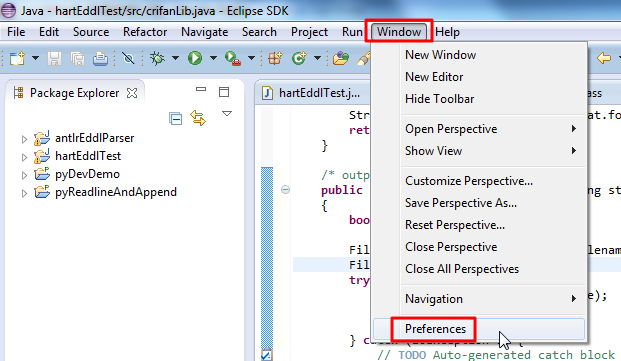Viewport: 621px width, 361px height.
Task: Open the Source menu
Action: 91,32
